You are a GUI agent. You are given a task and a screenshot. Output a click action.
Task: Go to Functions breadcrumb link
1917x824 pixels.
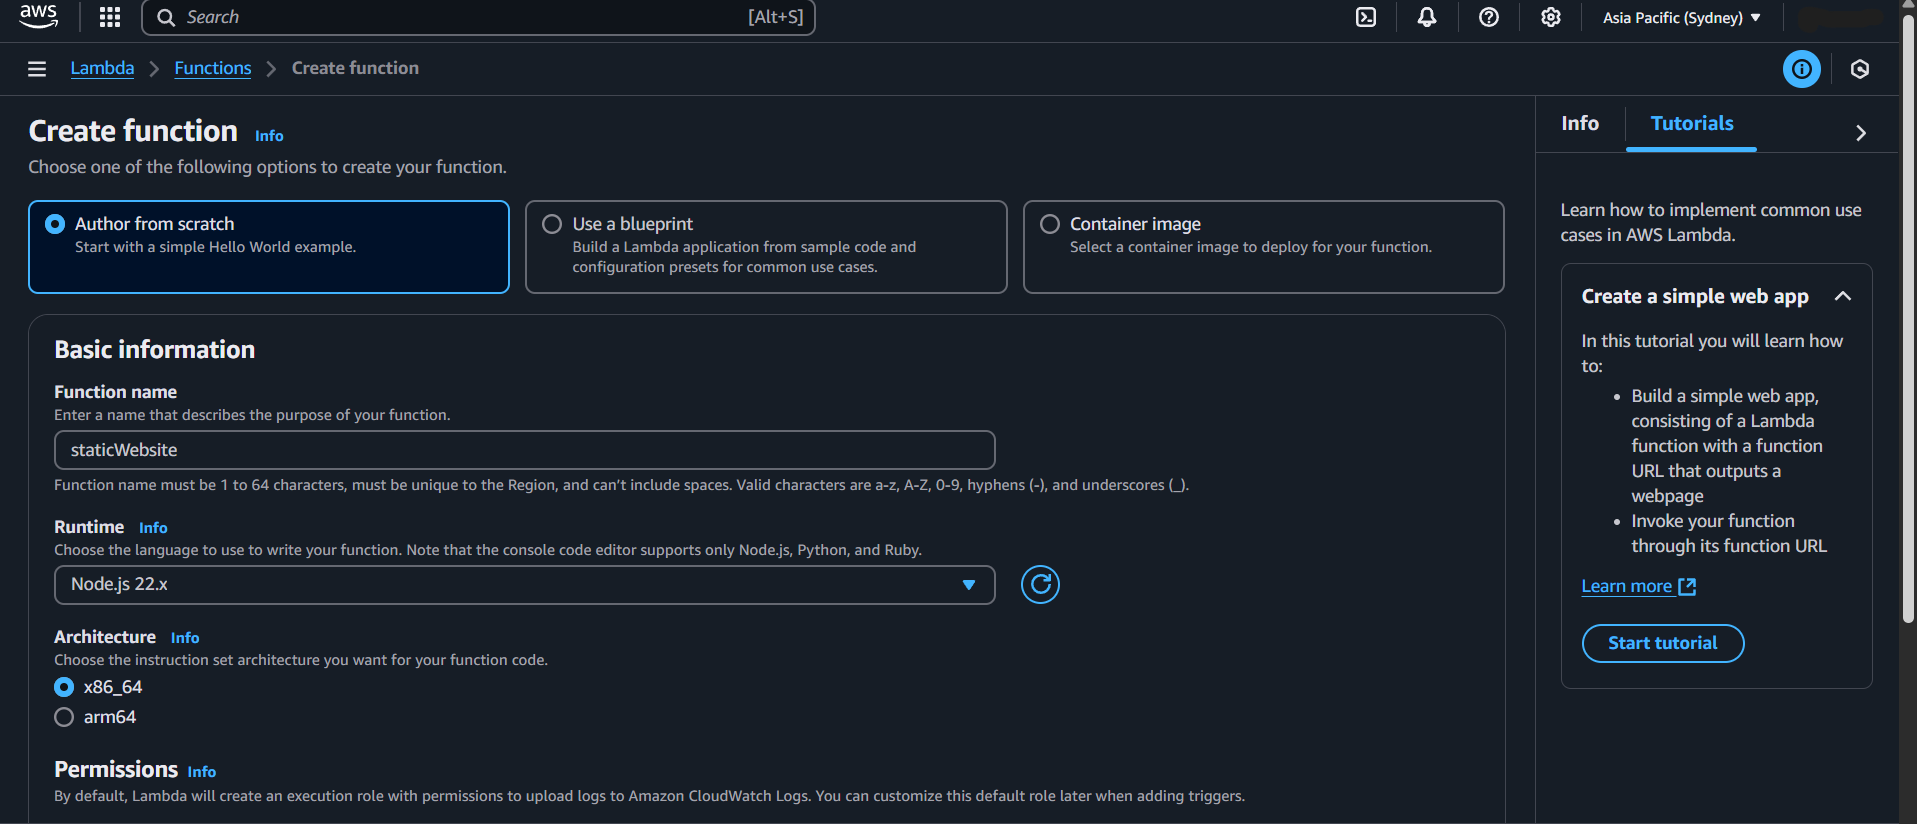213,68
